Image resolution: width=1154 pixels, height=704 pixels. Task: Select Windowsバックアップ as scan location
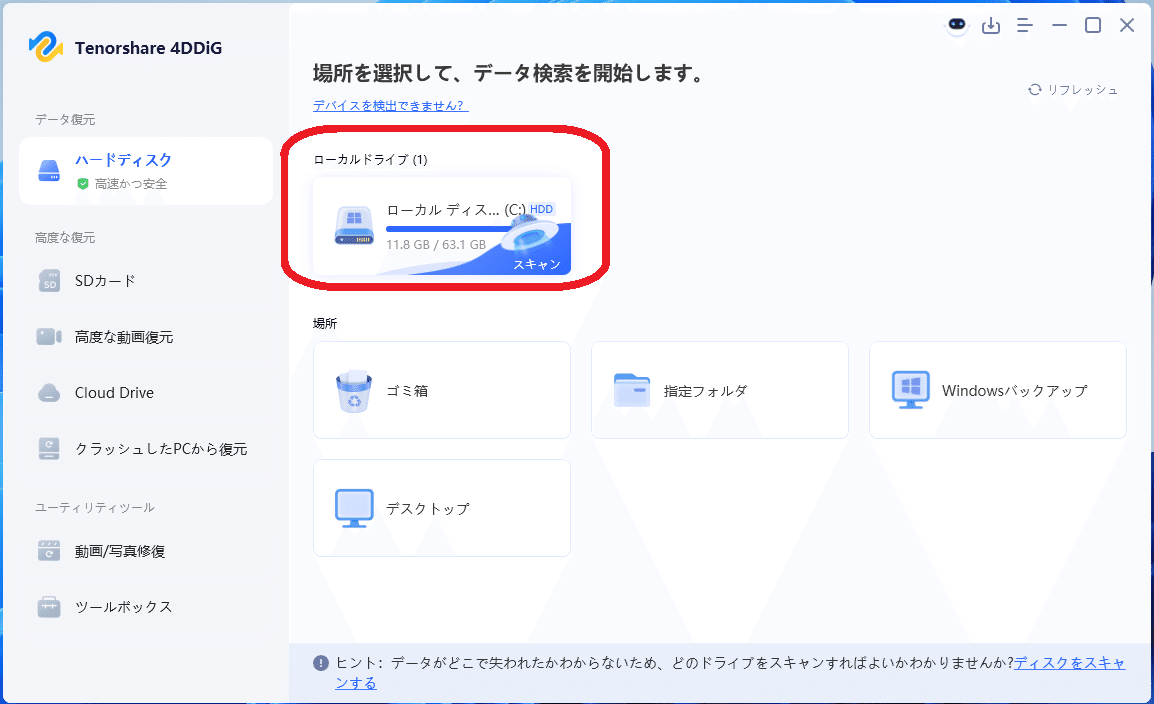coord(997,390)
